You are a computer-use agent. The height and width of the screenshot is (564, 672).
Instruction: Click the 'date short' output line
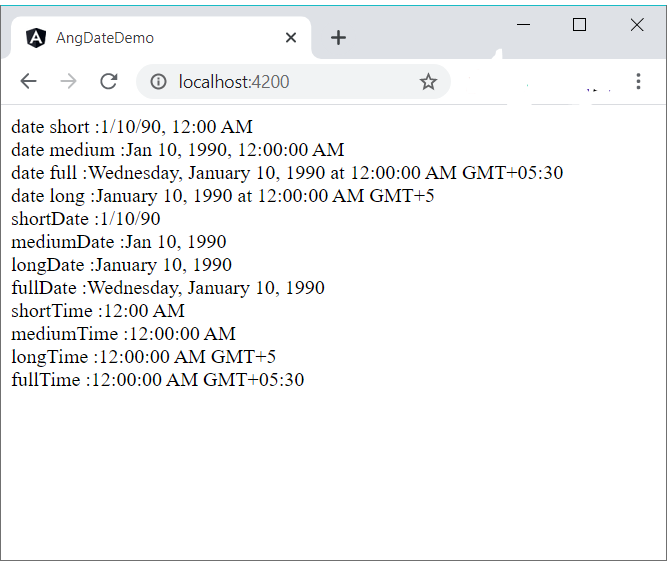pos(132,127)
